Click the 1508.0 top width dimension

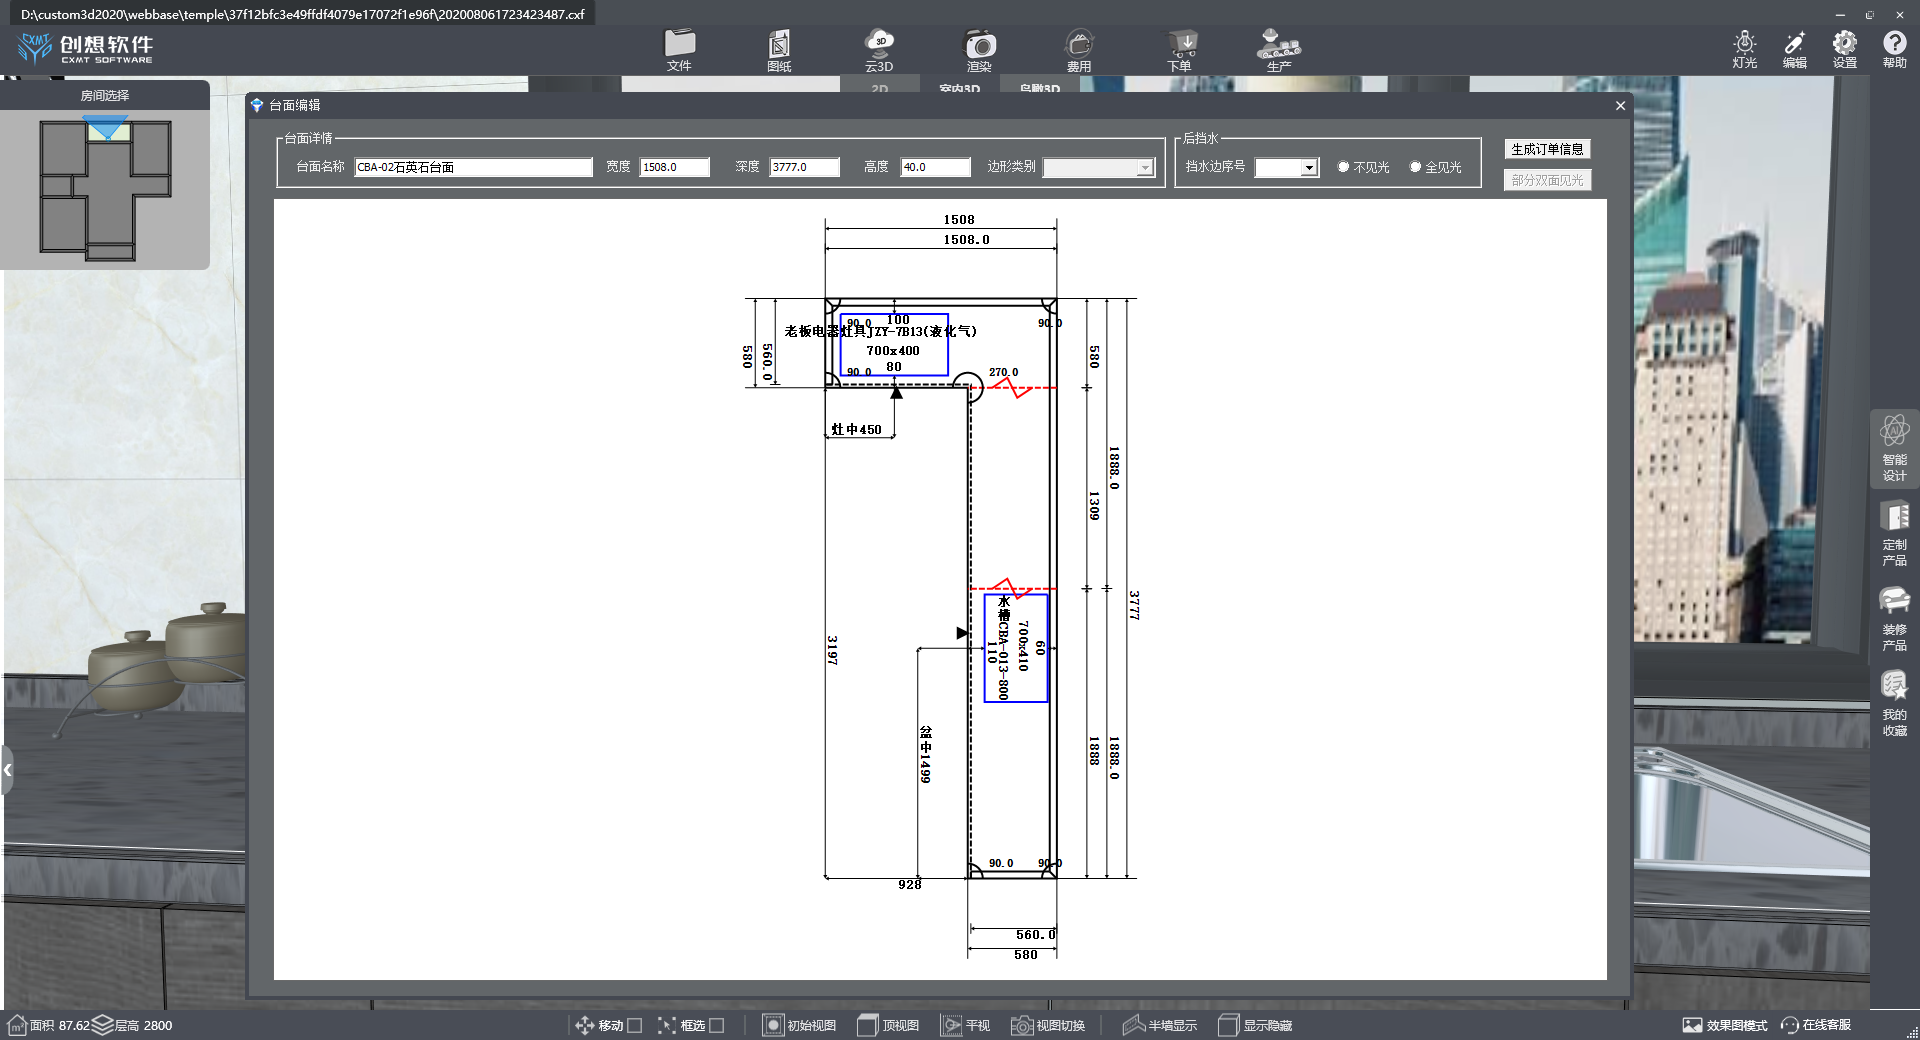966,240
